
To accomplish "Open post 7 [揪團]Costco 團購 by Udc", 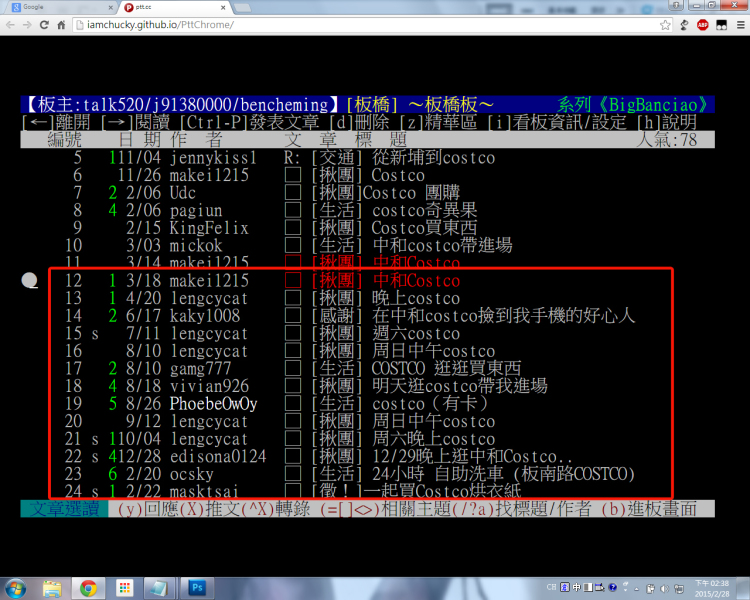I will point(367,193).
